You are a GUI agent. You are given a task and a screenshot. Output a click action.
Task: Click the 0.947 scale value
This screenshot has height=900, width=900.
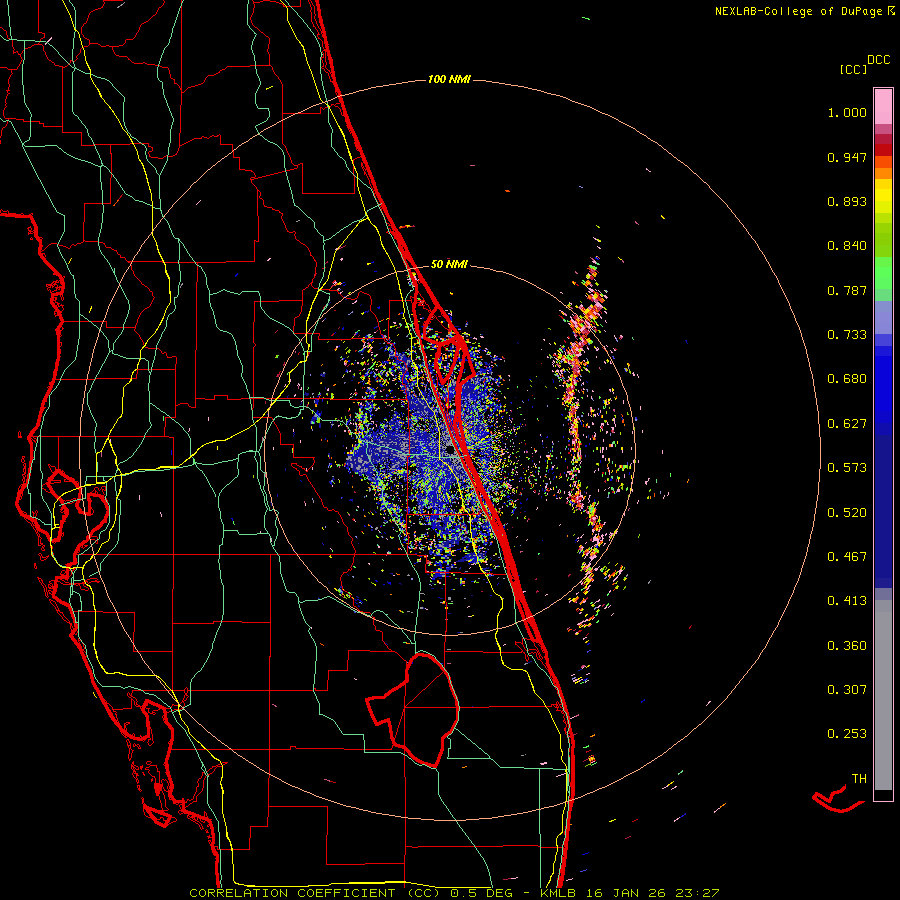tap(847, 157)
